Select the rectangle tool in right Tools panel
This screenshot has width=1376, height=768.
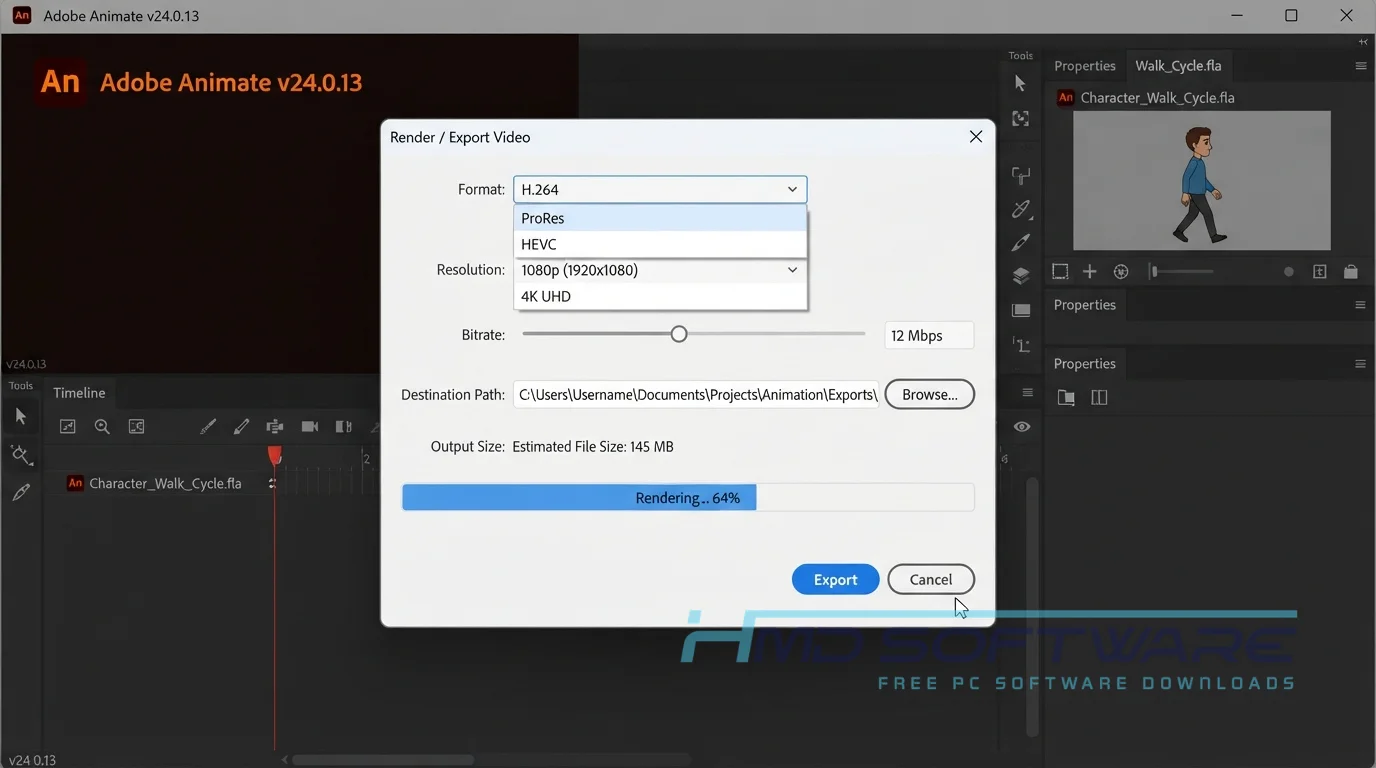(x=1021, y=310)
